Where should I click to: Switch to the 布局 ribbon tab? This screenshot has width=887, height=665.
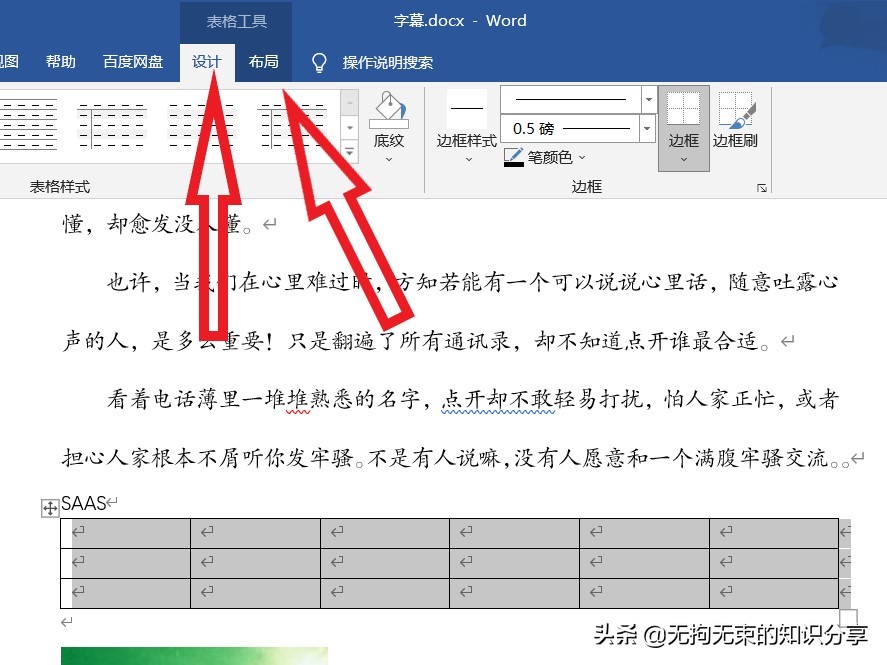tap(263, 61)
